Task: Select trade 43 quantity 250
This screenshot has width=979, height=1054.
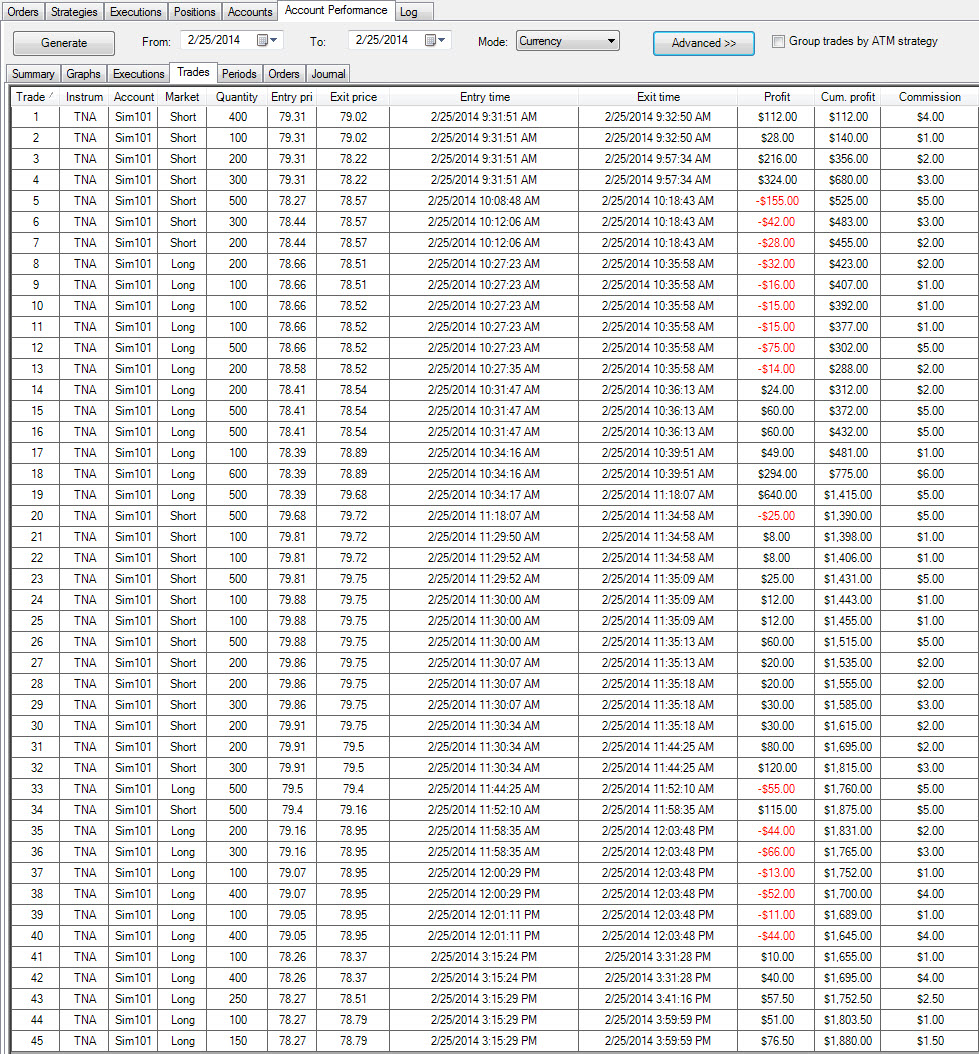Action: tap(237, 999)
